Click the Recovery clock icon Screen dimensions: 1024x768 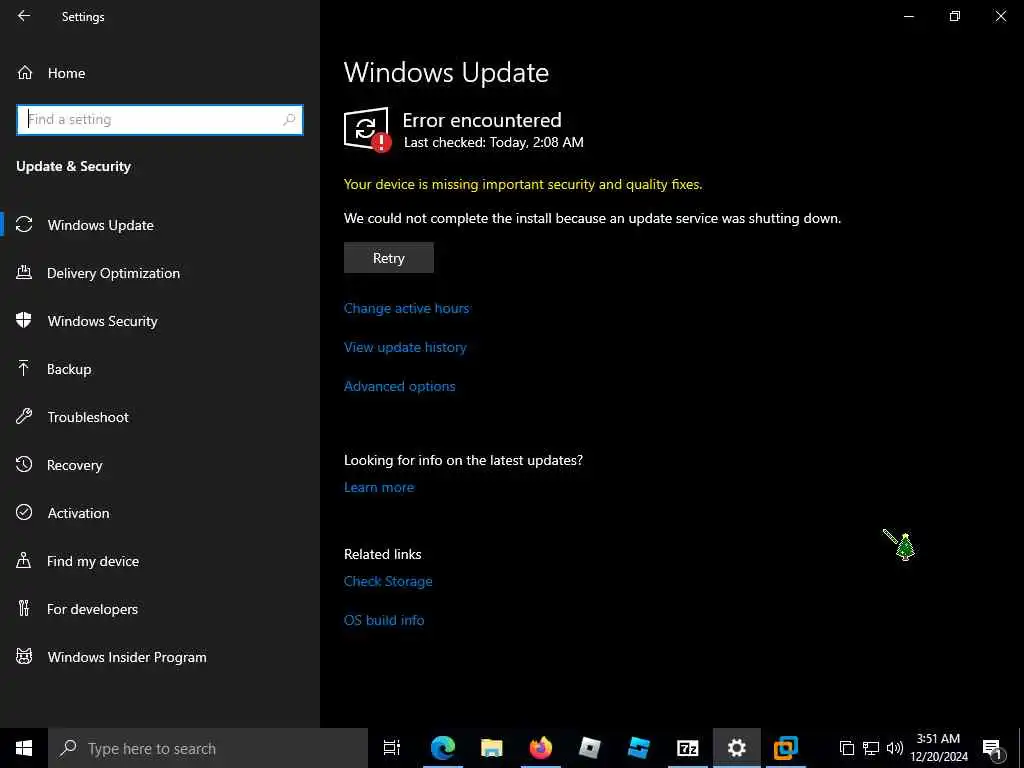tap(24, 464)
